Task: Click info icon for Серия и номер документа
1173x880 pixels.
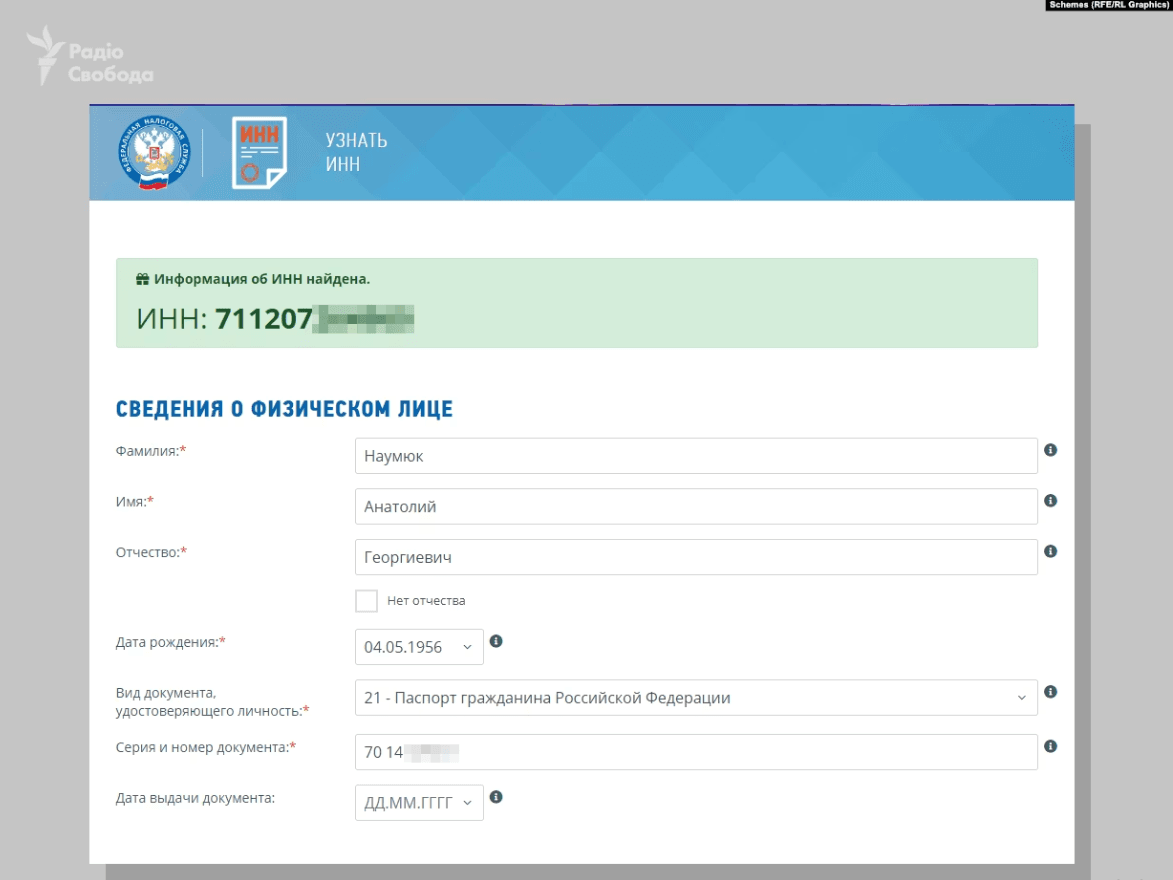Action: (x=1050, y=746)
